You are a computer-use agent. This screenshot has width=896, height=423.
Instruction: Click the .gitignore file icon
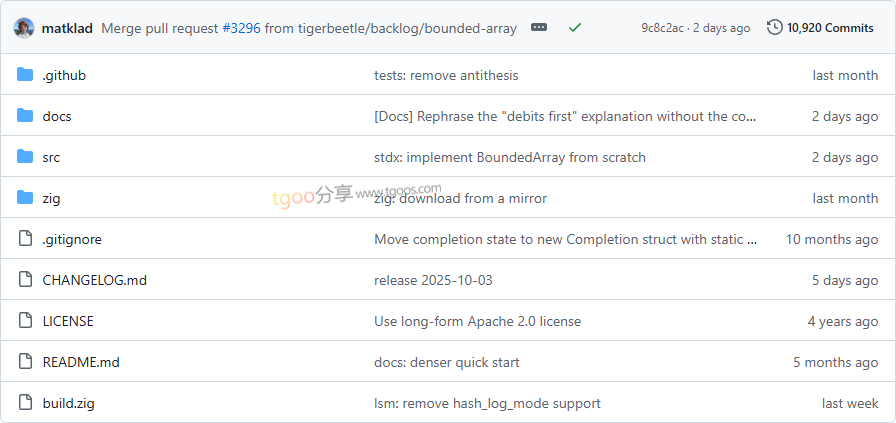(x=25, y=239)
